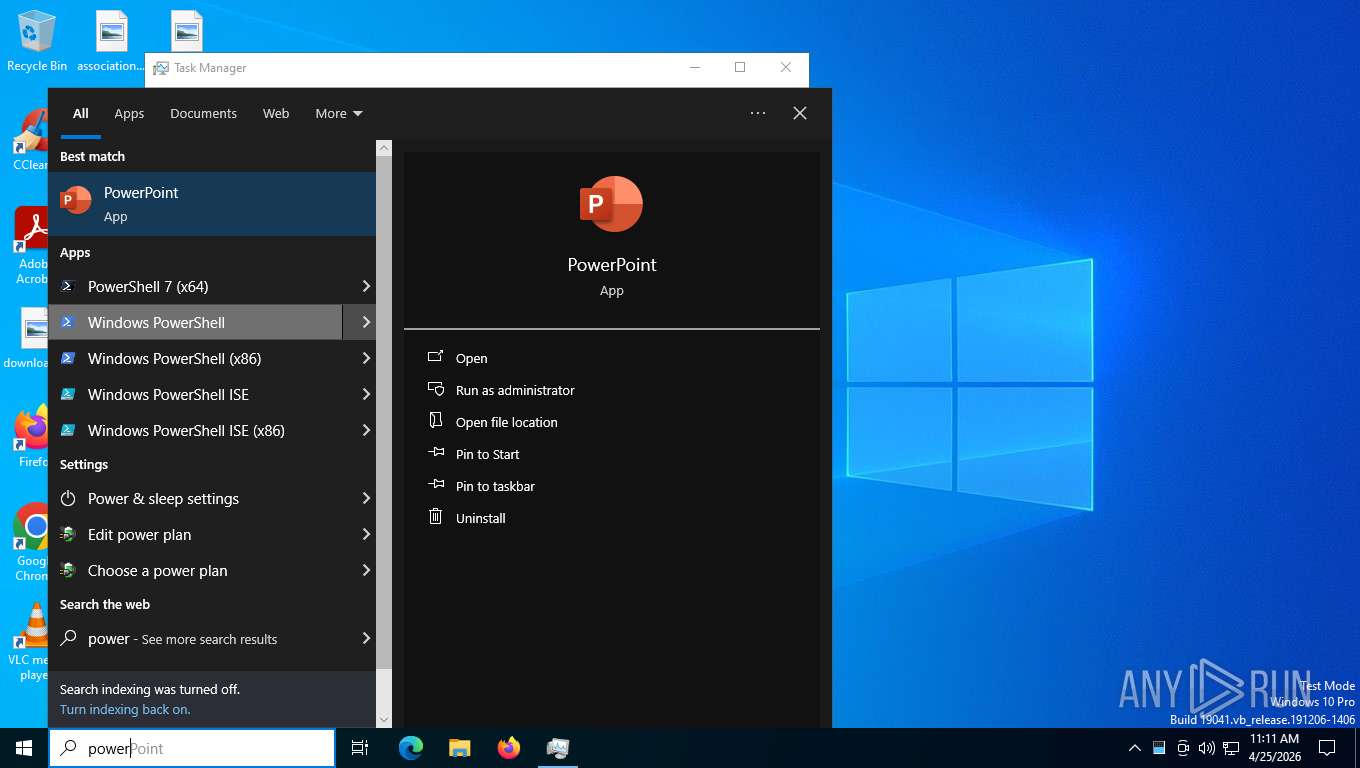
Task: Select the Windows PowerShell app result
Action: click(195, 322)
